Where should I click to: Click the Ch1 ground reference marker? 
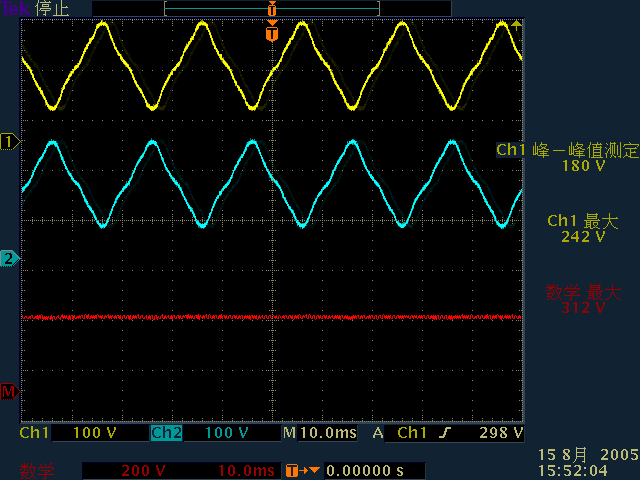pyautogui.click(x=10, y=142)
